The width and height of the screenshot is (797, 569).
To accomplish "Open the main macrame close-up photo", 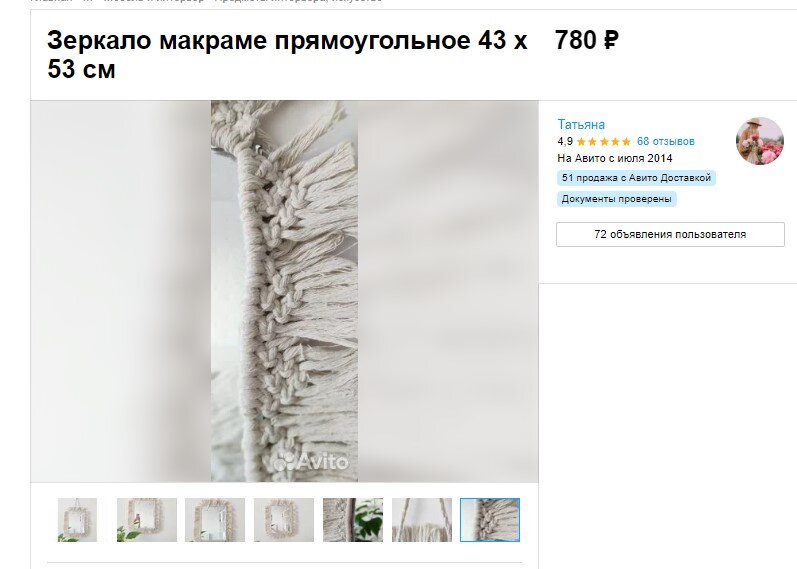I will pos(284,291).
